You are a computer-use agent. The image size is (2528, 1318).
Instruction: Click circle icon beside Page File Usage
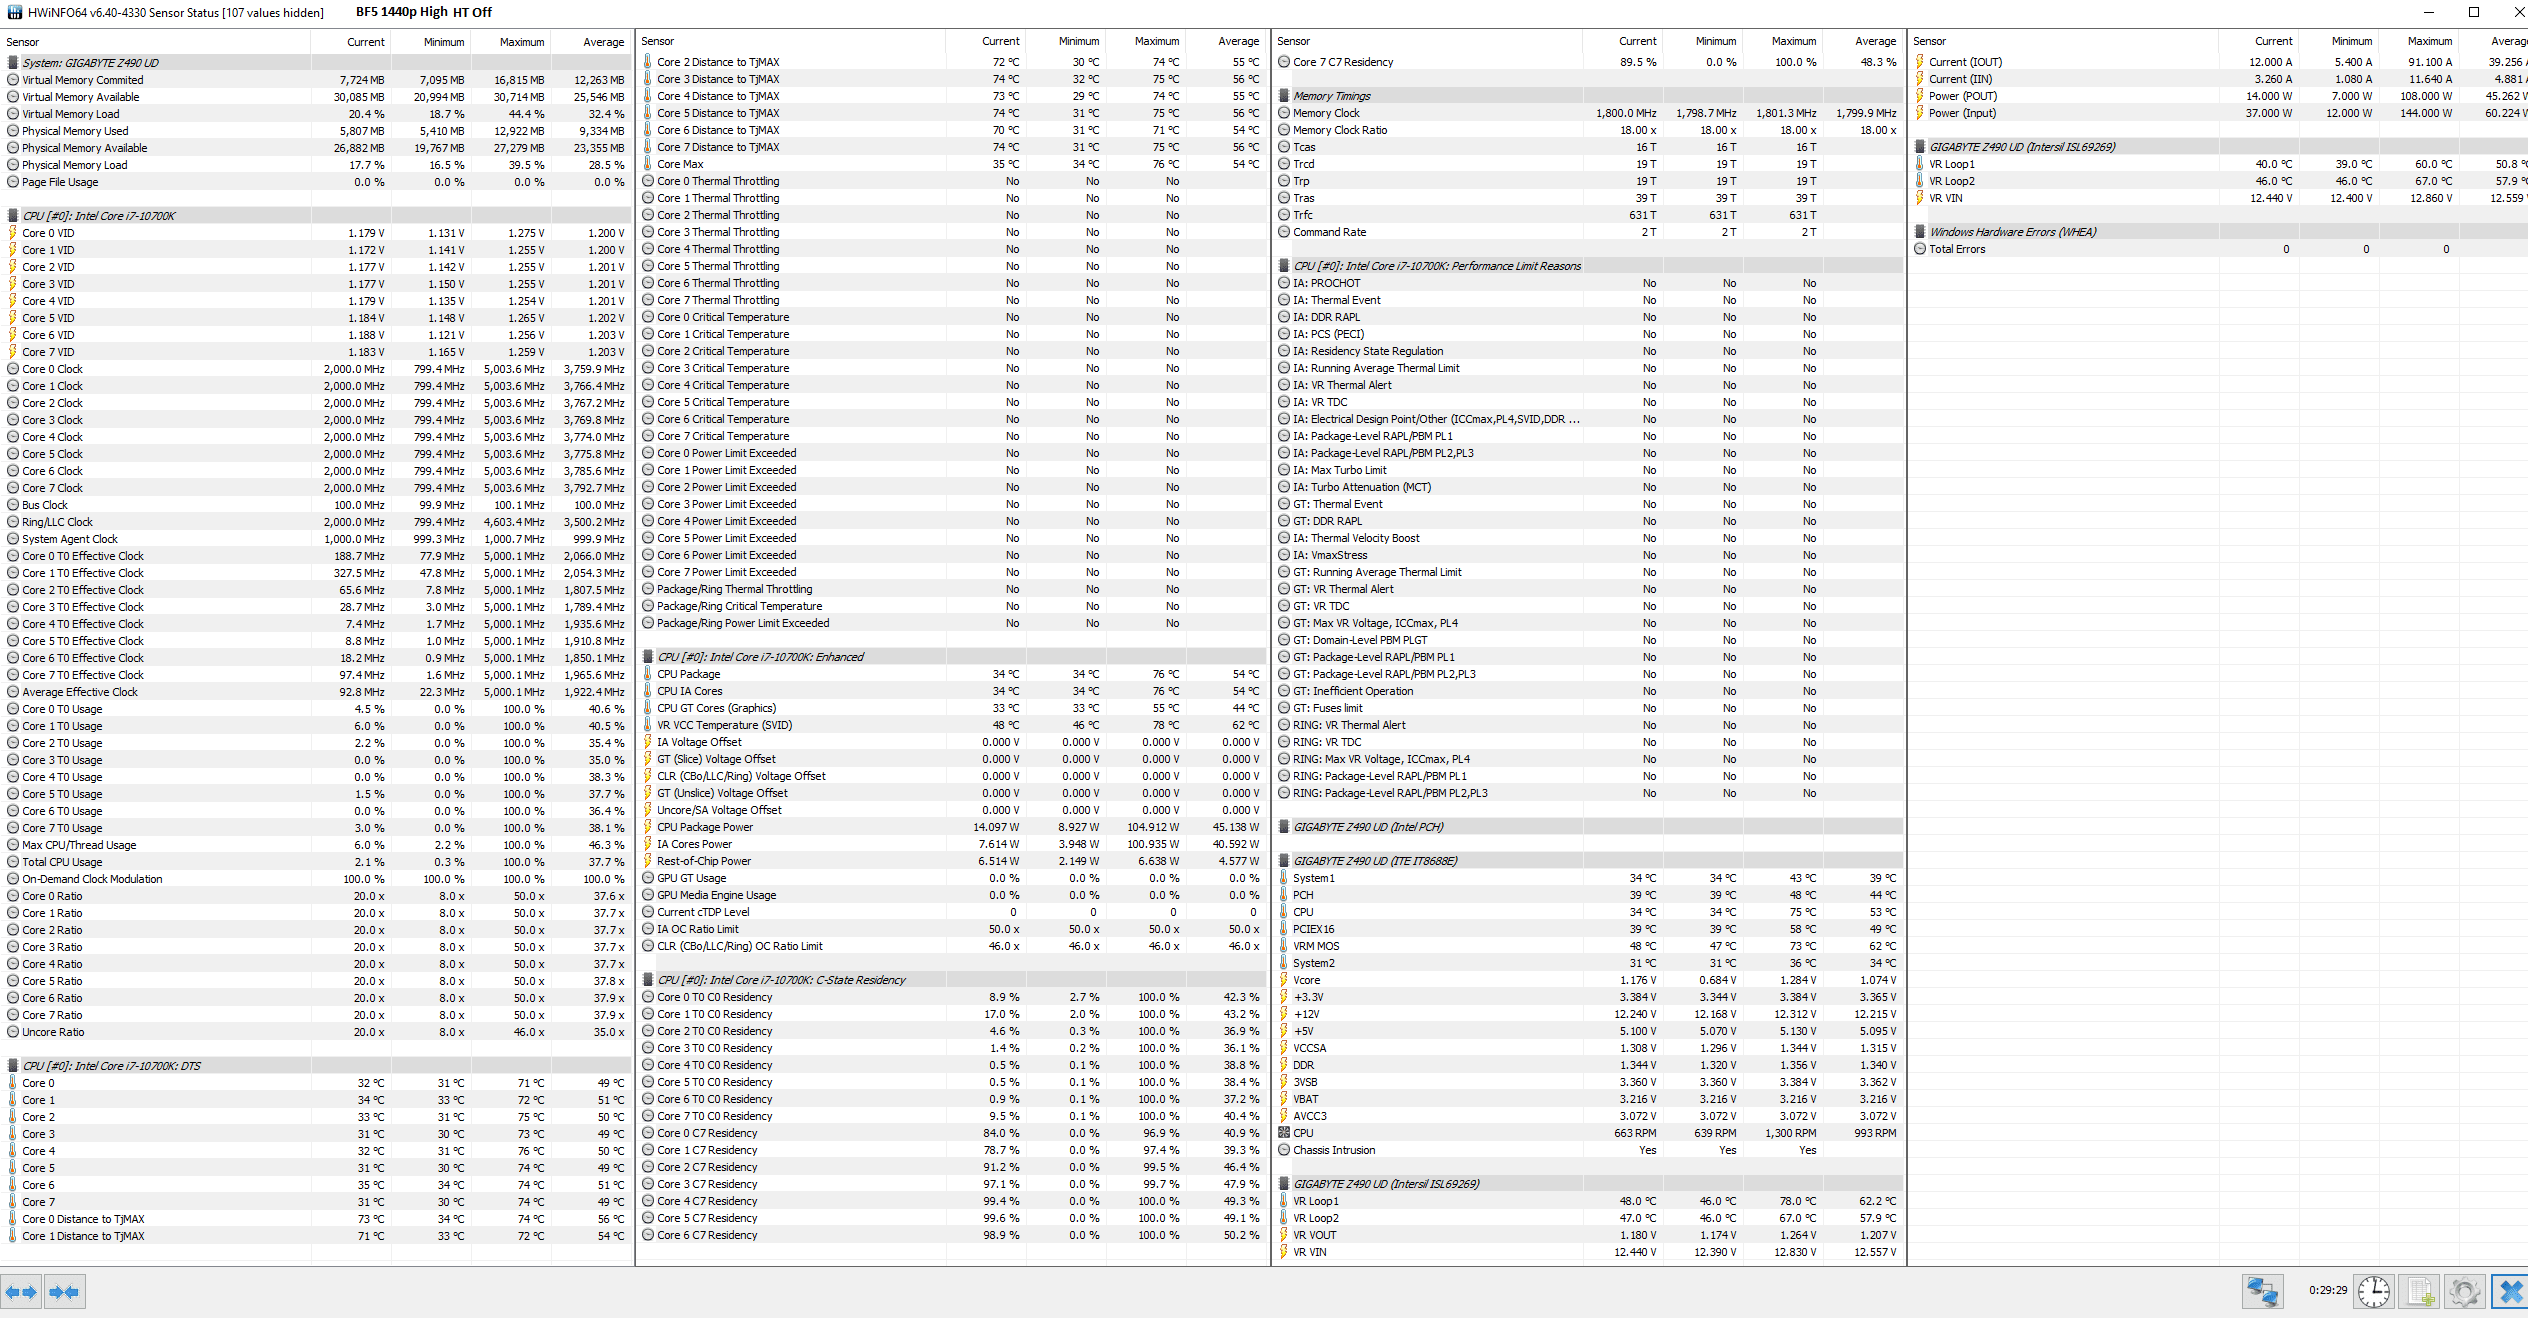click(x=13, y=182)
